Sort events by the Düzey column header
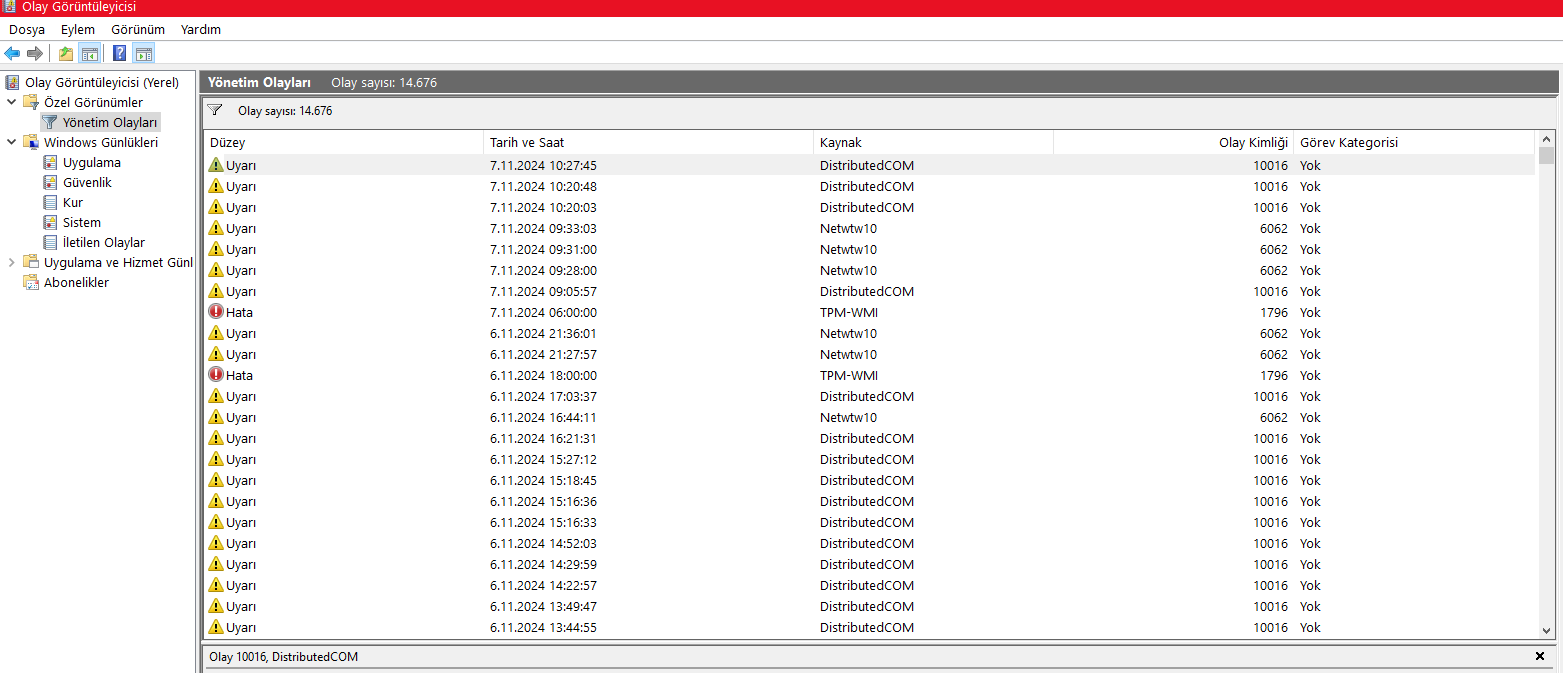Viewport: 1563px width, 673px height. tap(343, 142)
